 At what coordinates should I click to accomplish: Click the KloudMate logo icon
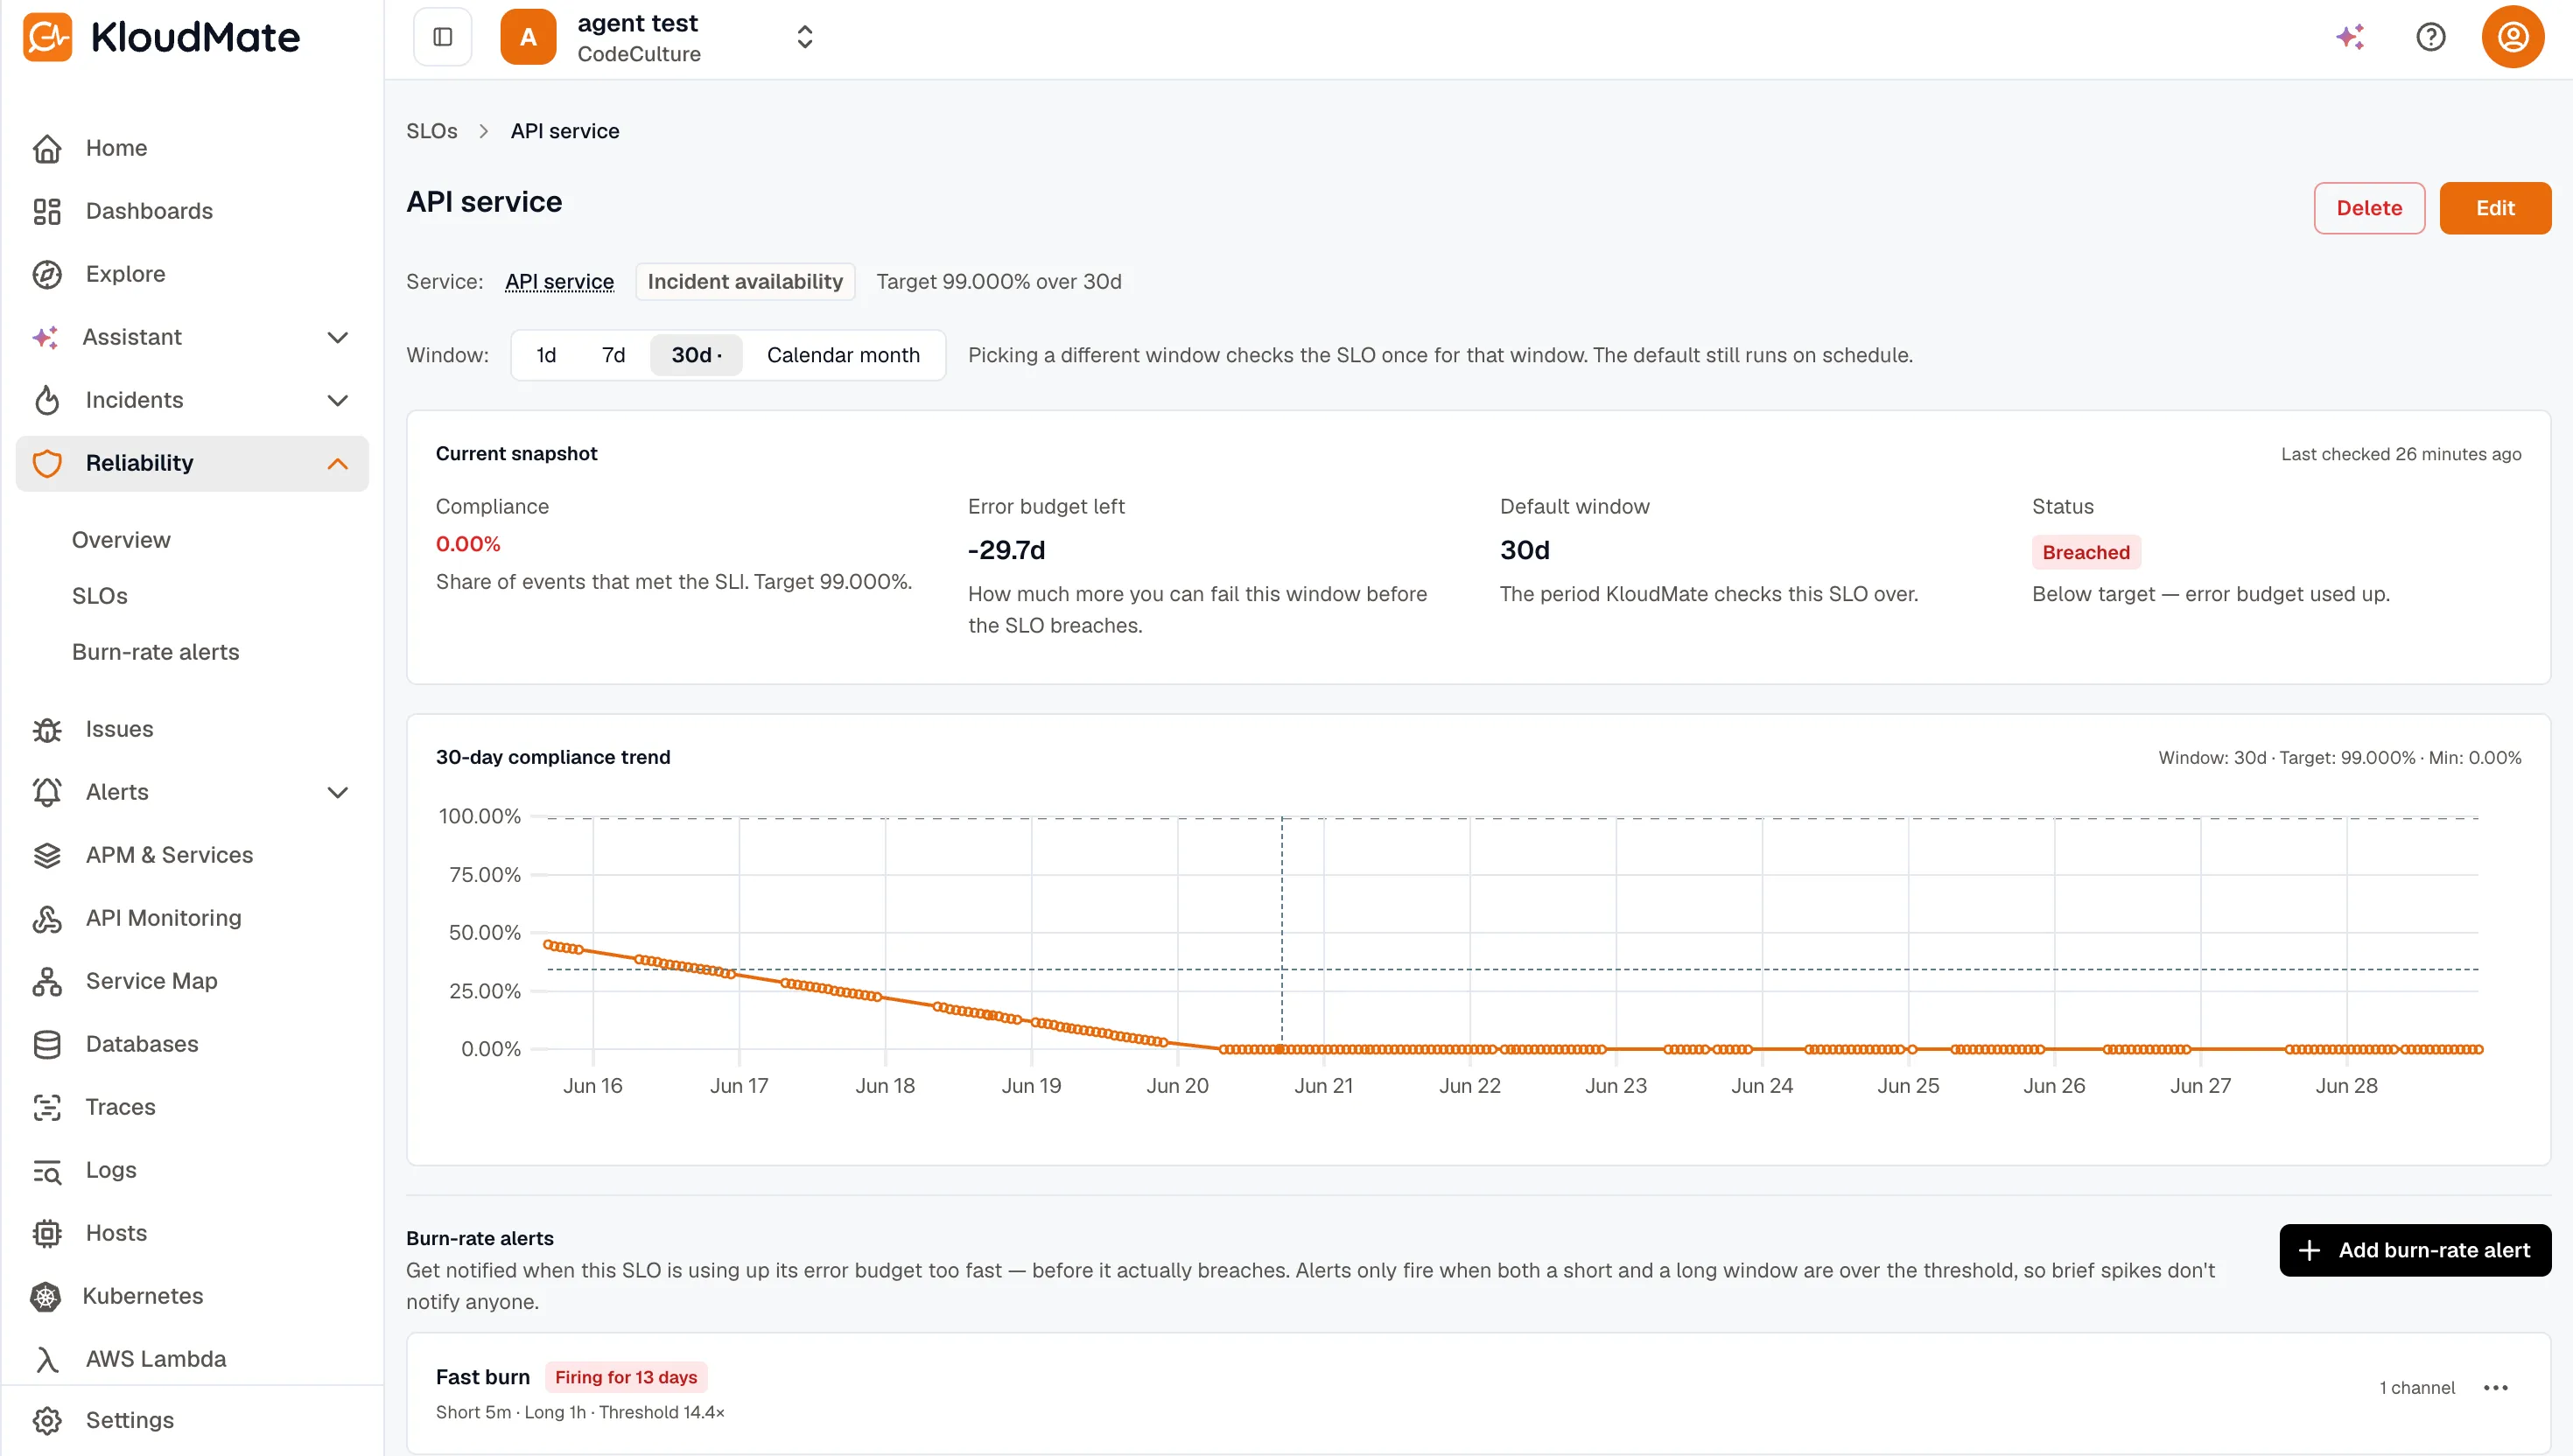pyautogui.click(x=47, y=37)
